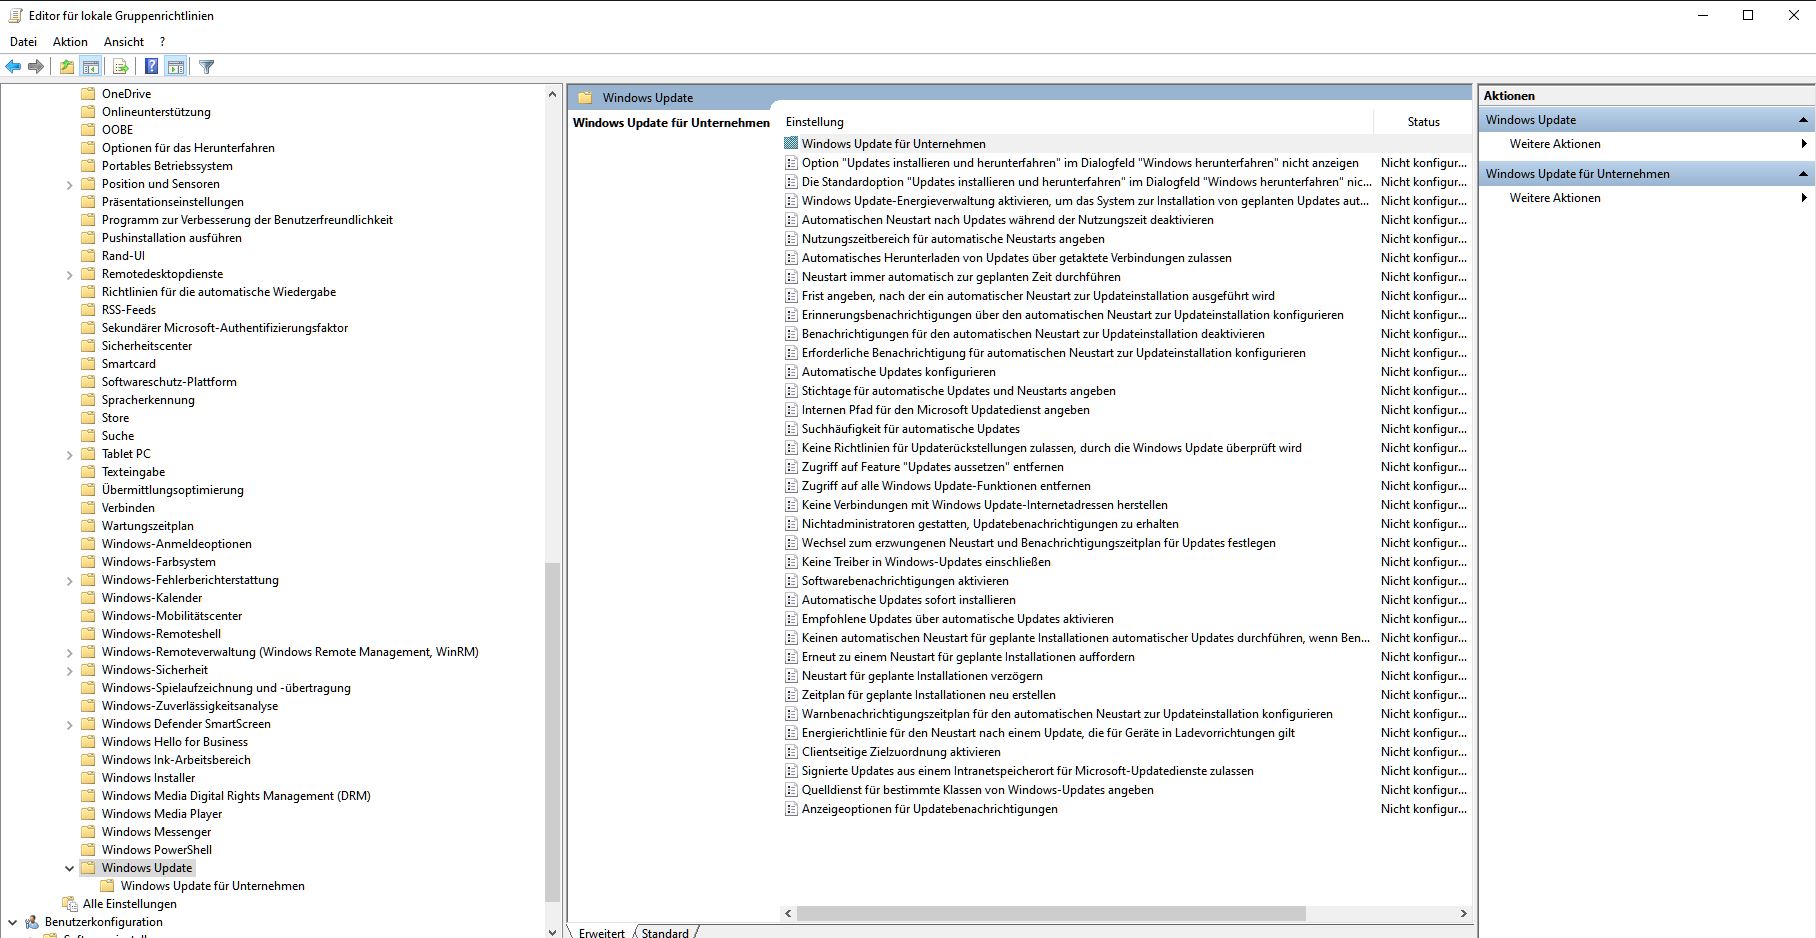Collapse Windows Update für Unternehmen actions section

[x=1803, y=174]
